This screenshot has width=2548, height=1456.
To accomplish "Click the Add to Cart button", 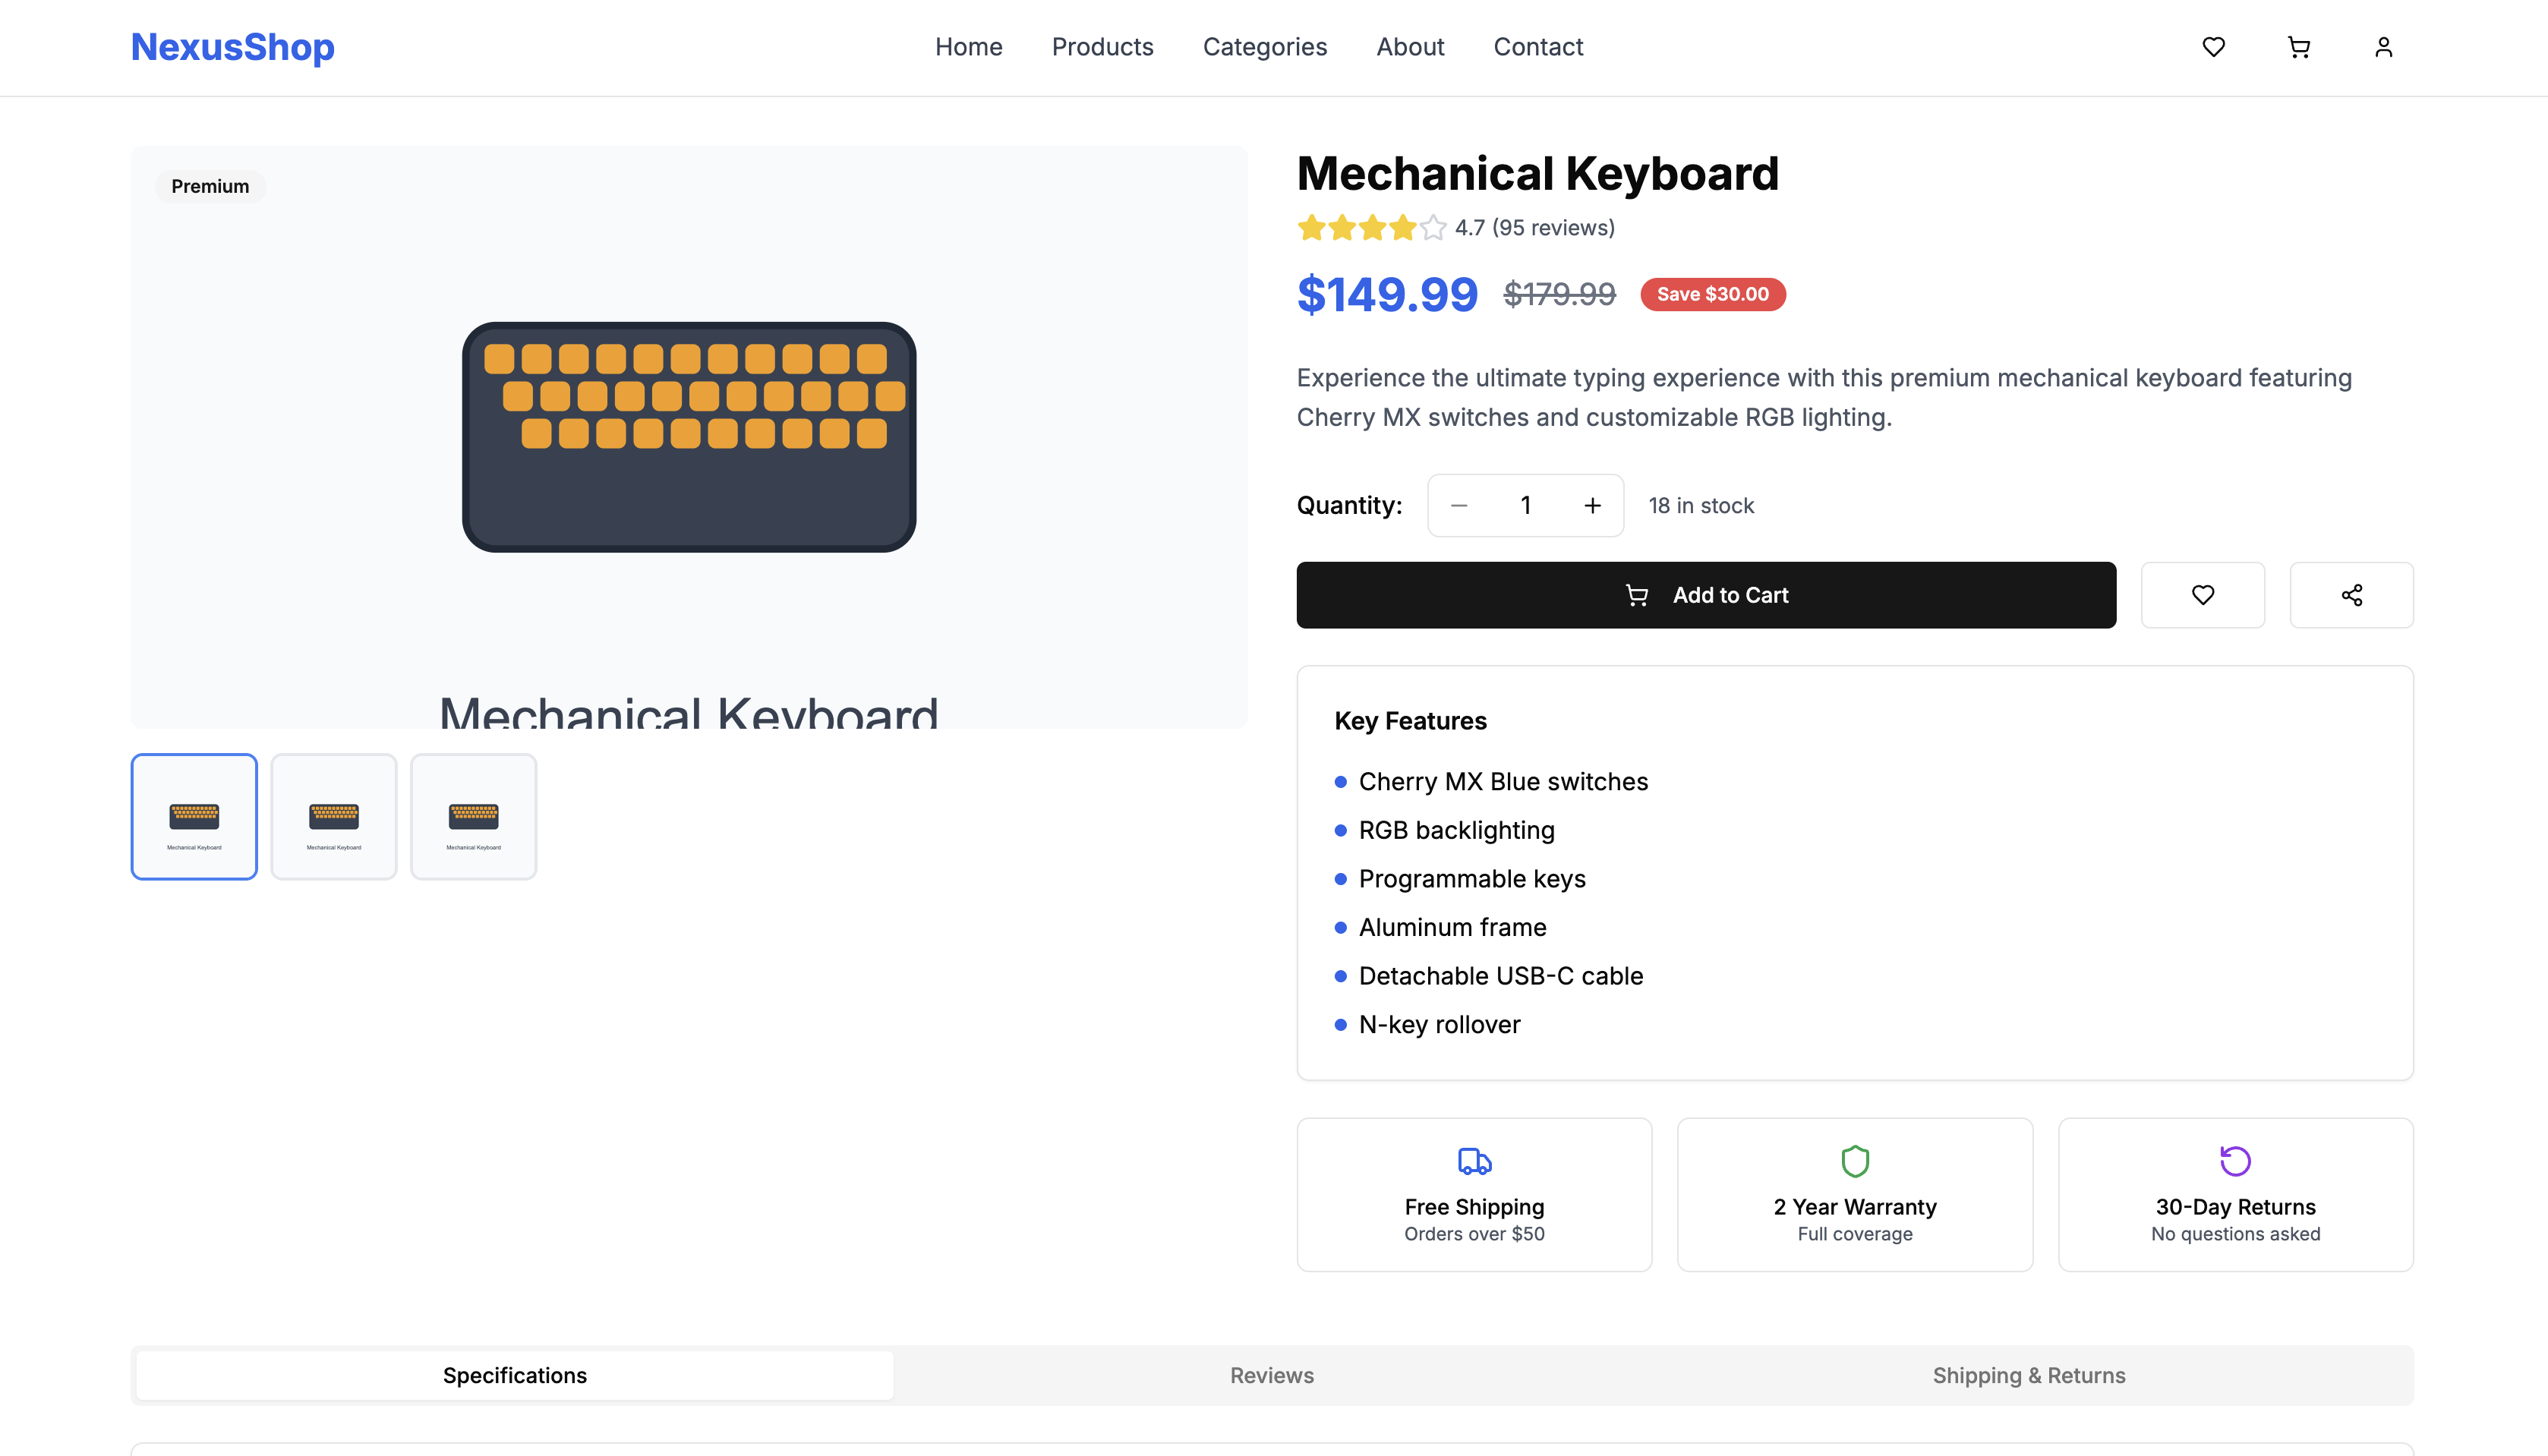I will click(x=1706, y=595).
